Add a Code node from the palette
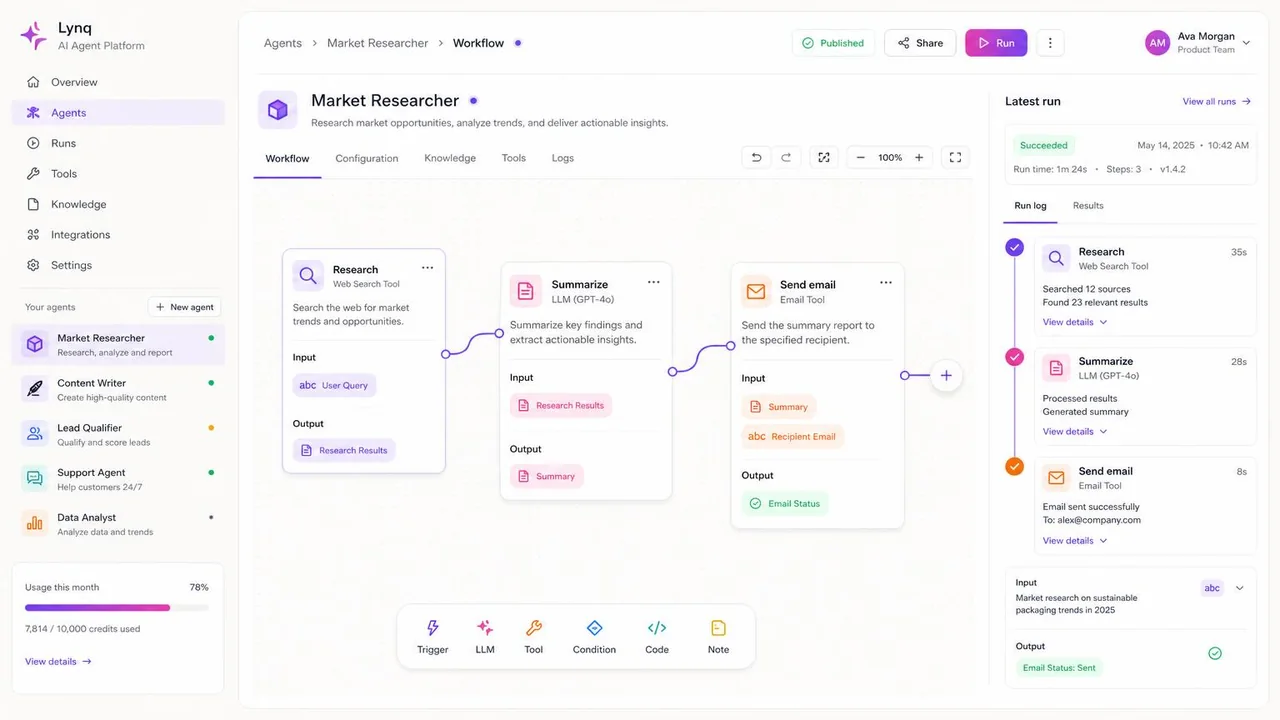The width and height of the screenshot is (1280, 720). point(657,637)
